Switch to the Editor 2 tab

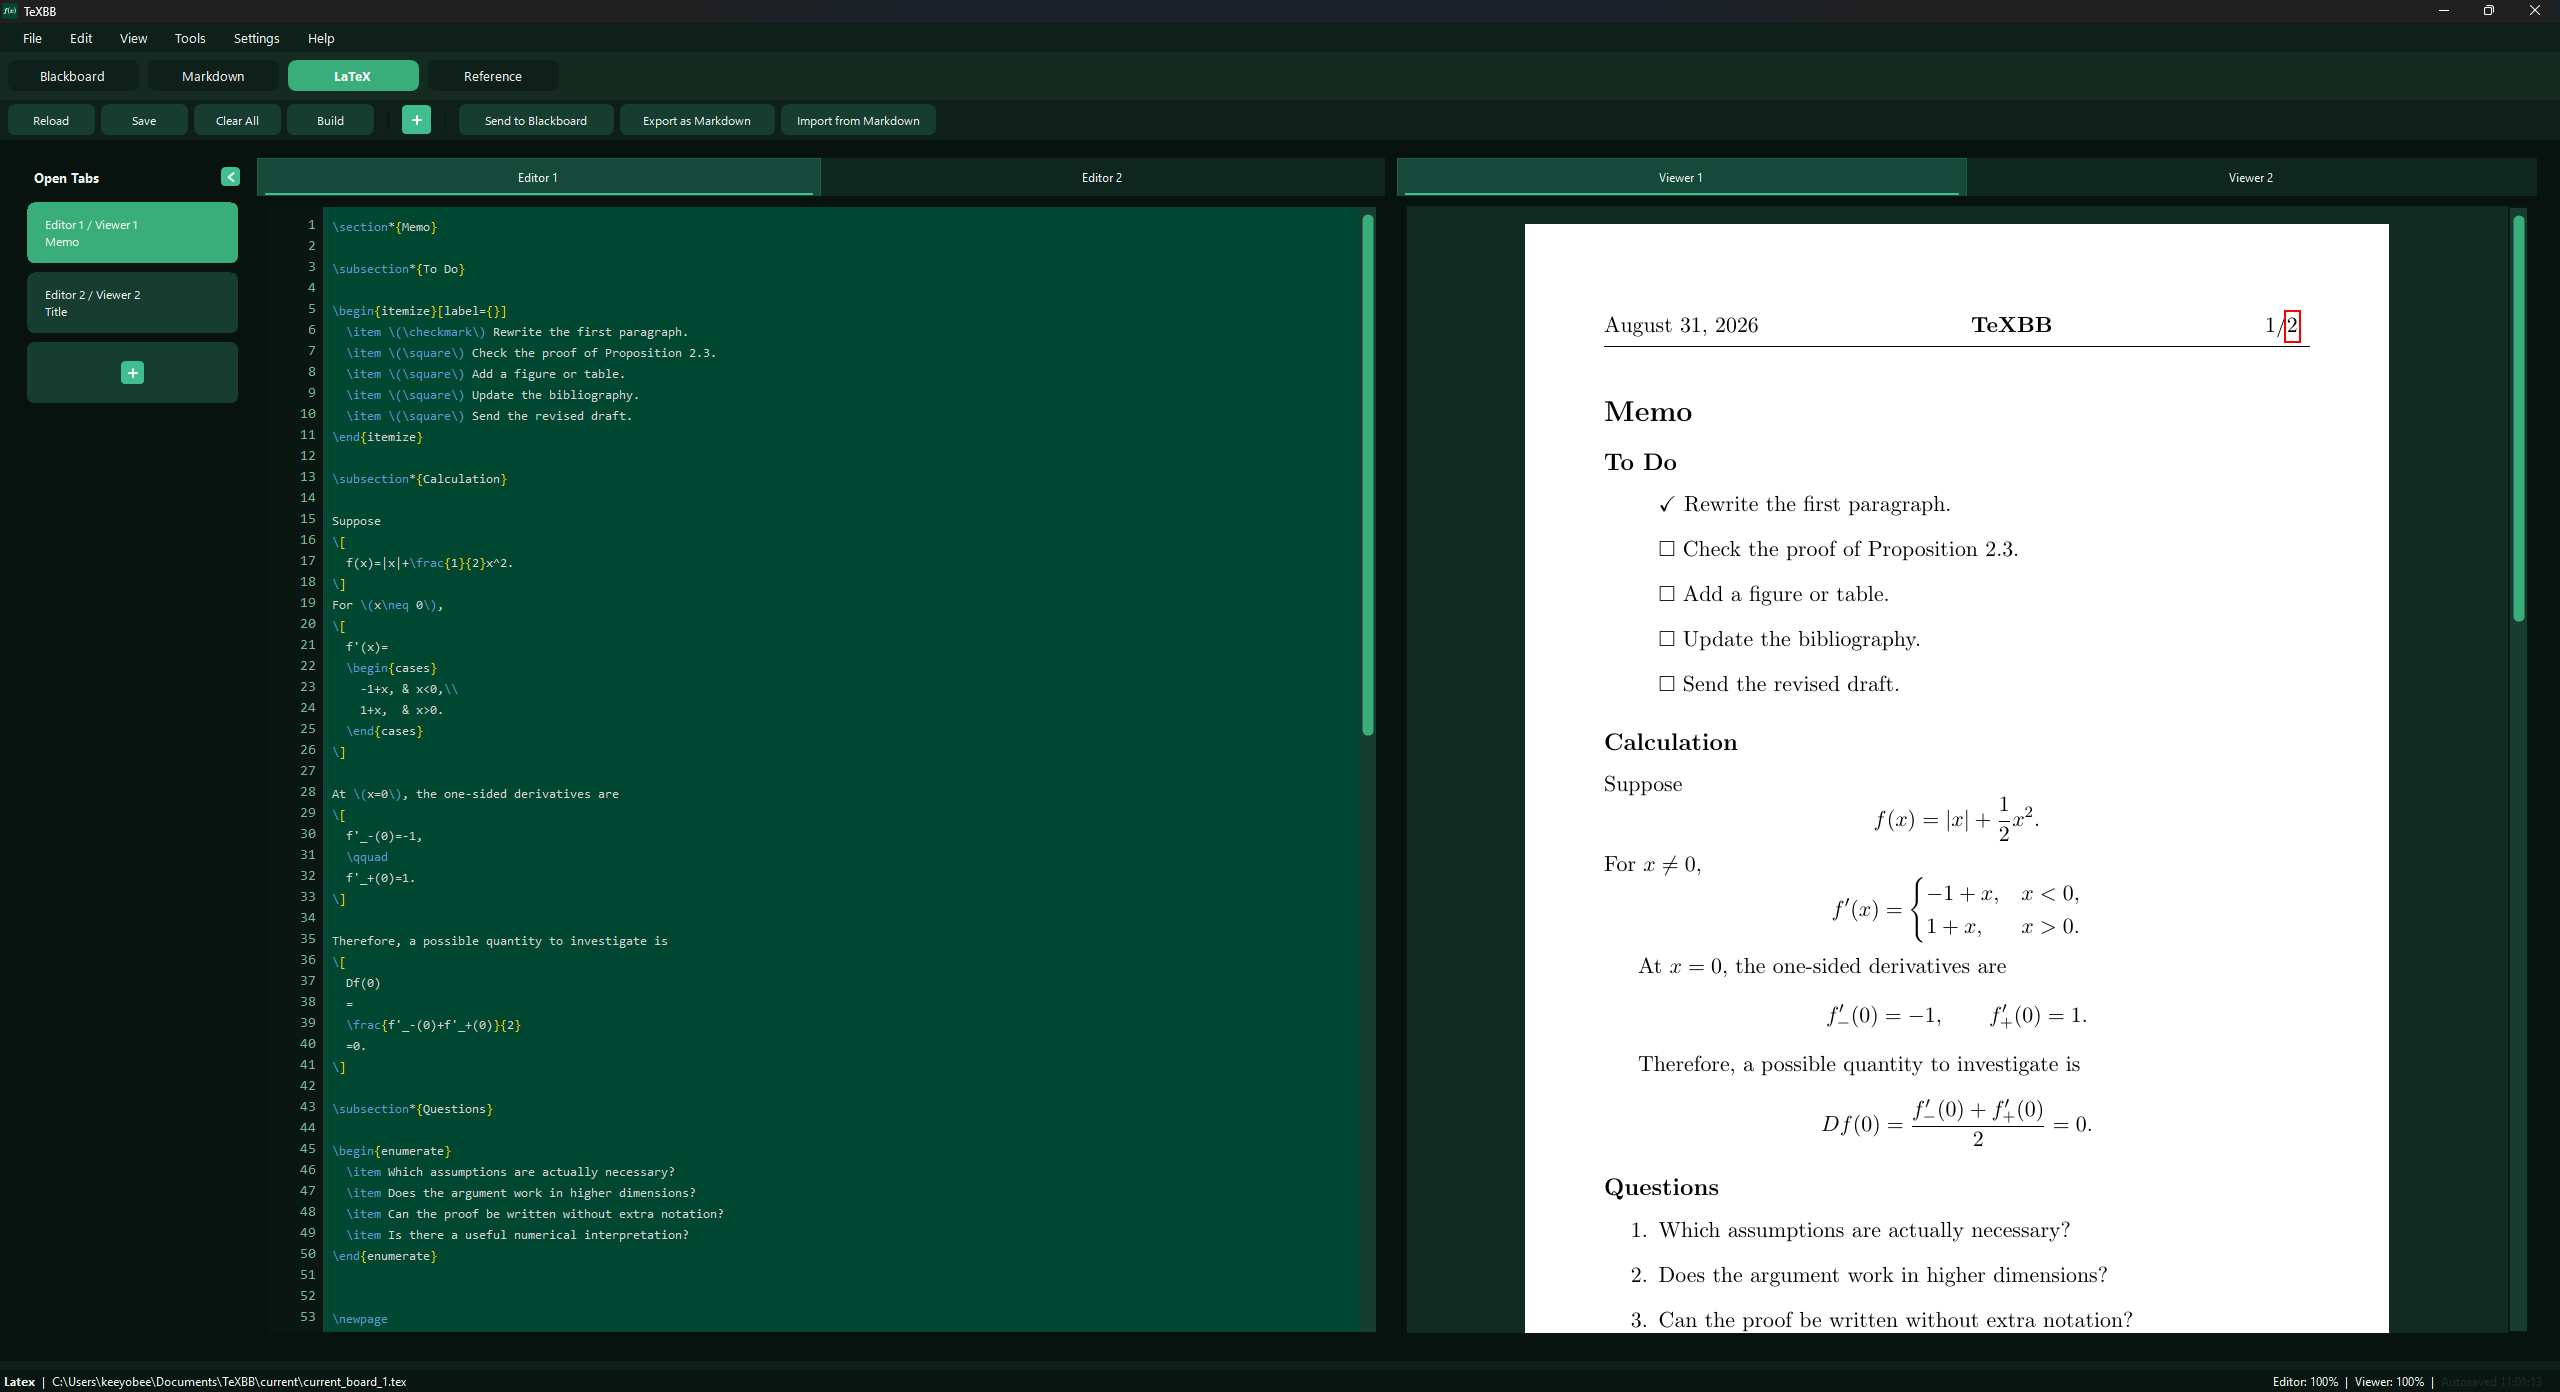point(1102,177)
